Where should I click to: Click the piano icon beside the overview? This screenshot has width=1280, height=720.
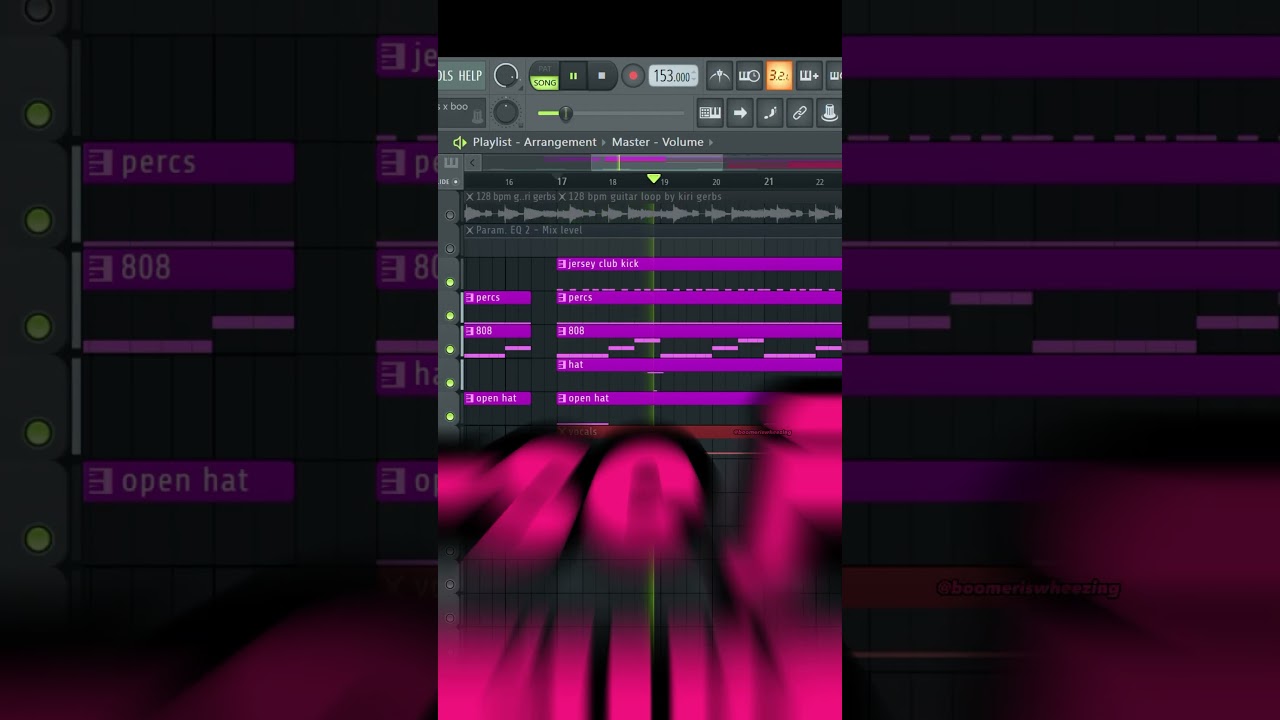click(451, 163)
